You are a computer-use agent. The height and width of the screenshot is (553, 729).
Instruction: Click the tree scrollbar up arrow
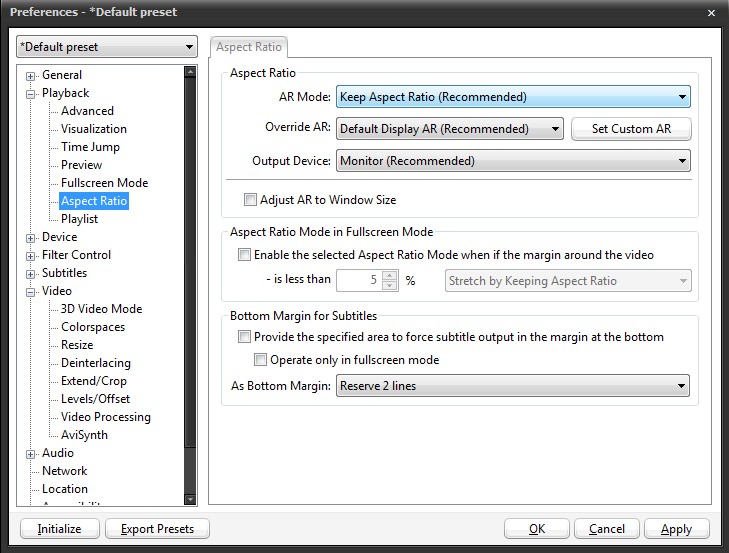[190, 72]
